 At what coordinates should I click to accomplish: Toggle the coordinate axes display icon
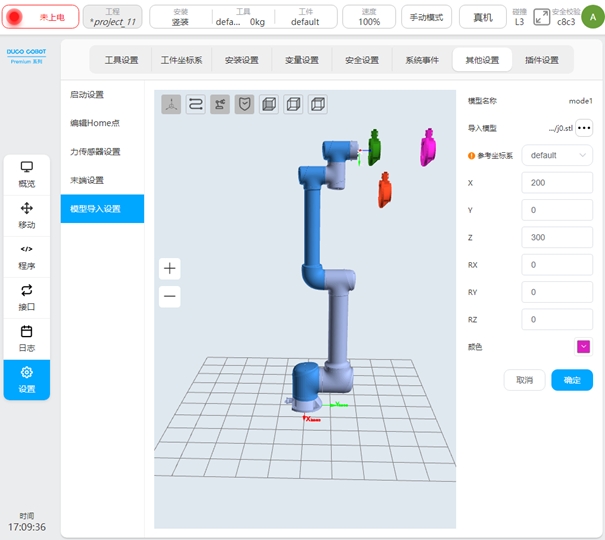(x=171, y=103)
